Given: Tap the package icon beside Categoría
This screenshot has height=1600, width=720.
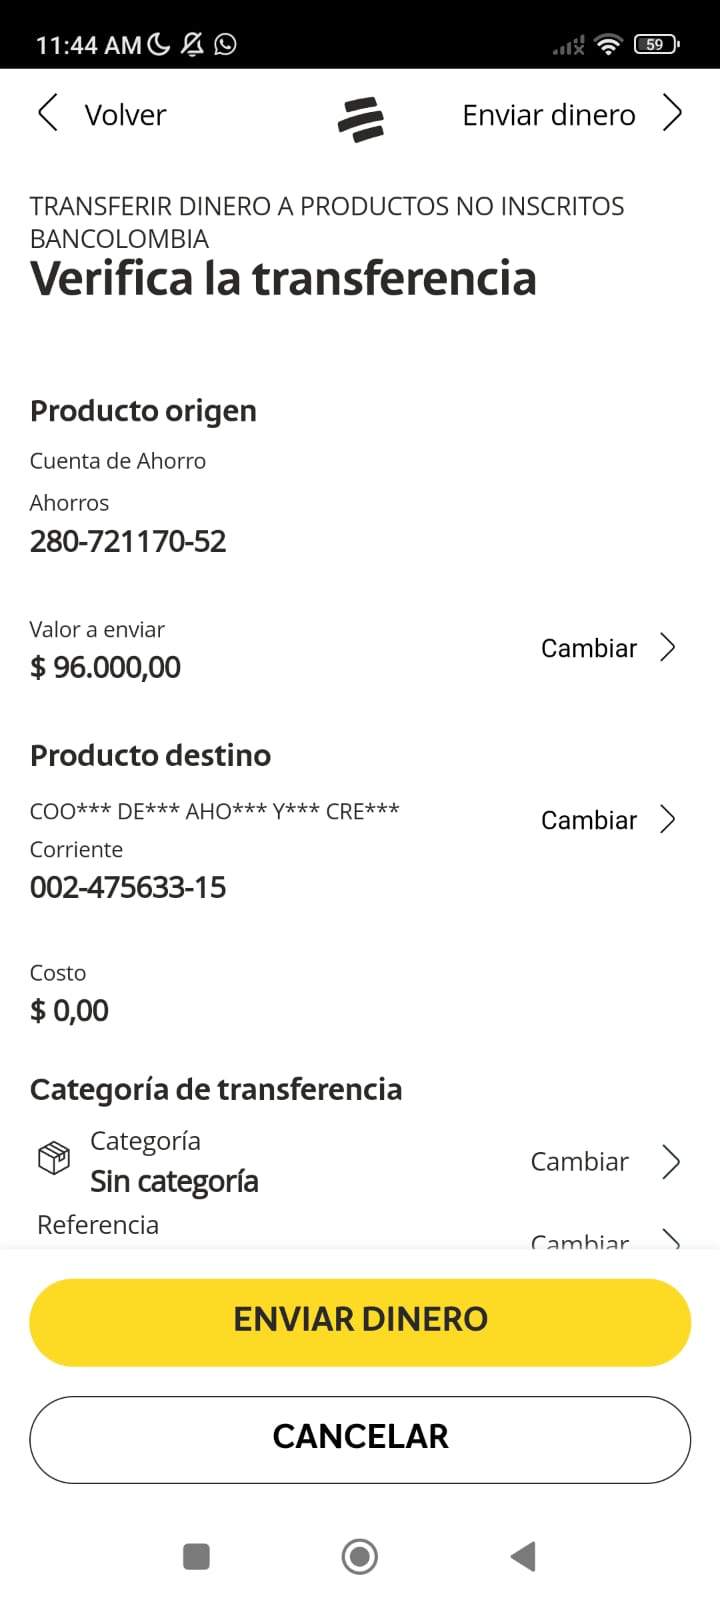Looking at the screenshot, I should pos(54,1158).
